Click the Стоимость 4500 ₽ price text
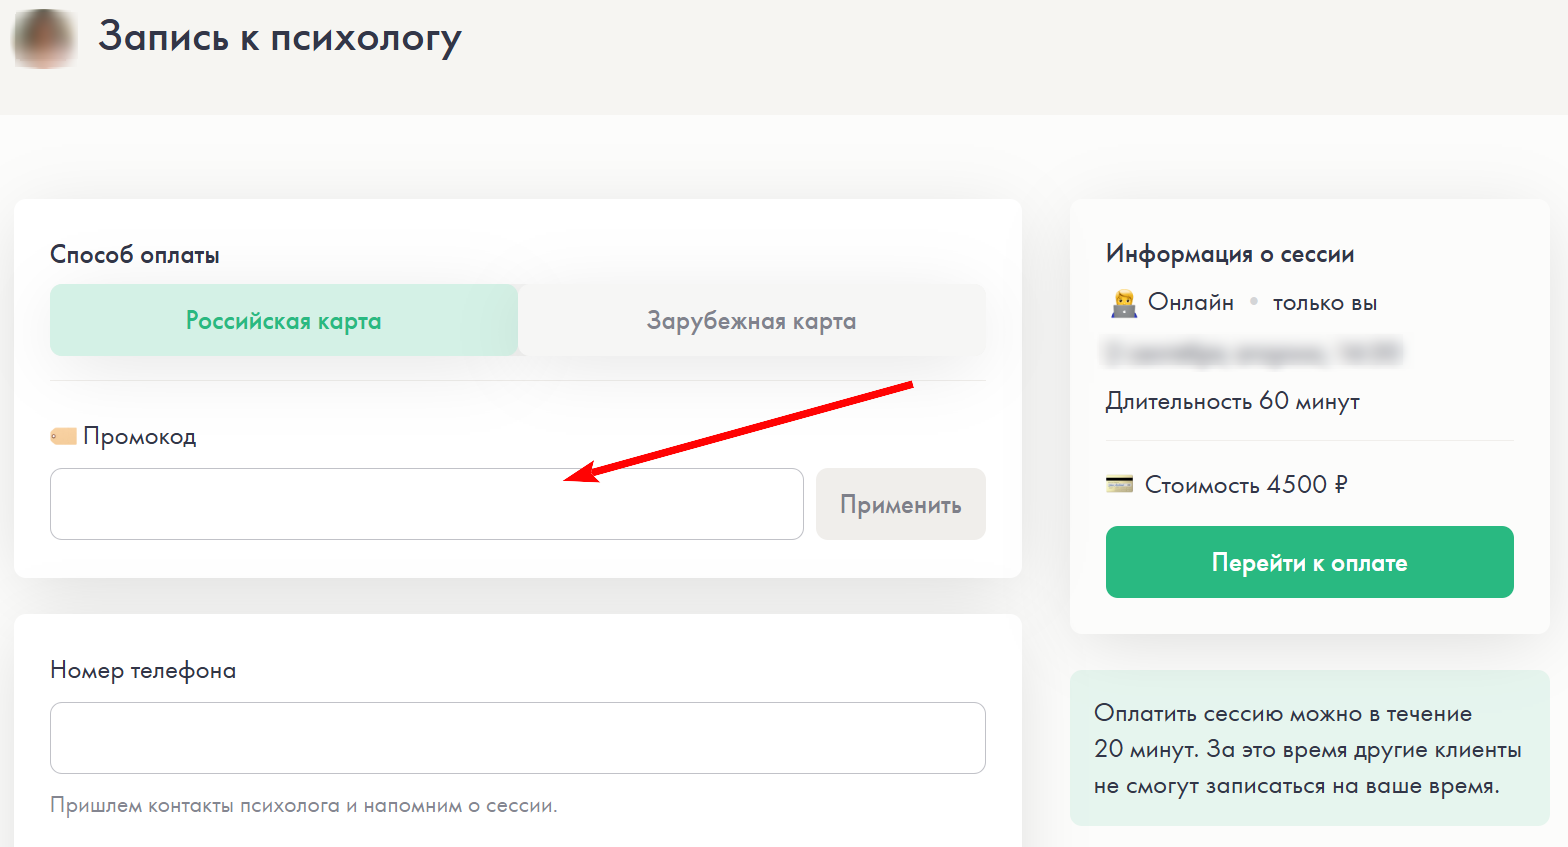This screenshot has width=1568, height=847. pos(1246,485)
